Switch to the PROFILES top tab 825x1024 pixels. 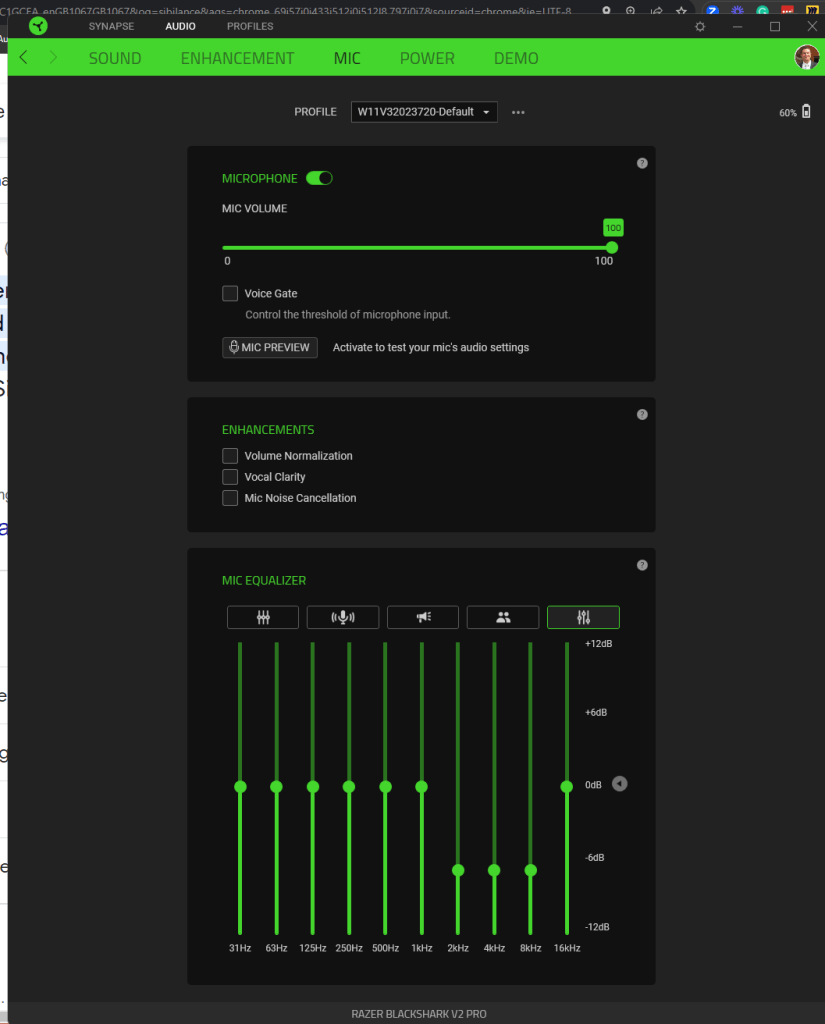[x=250, y=26]
